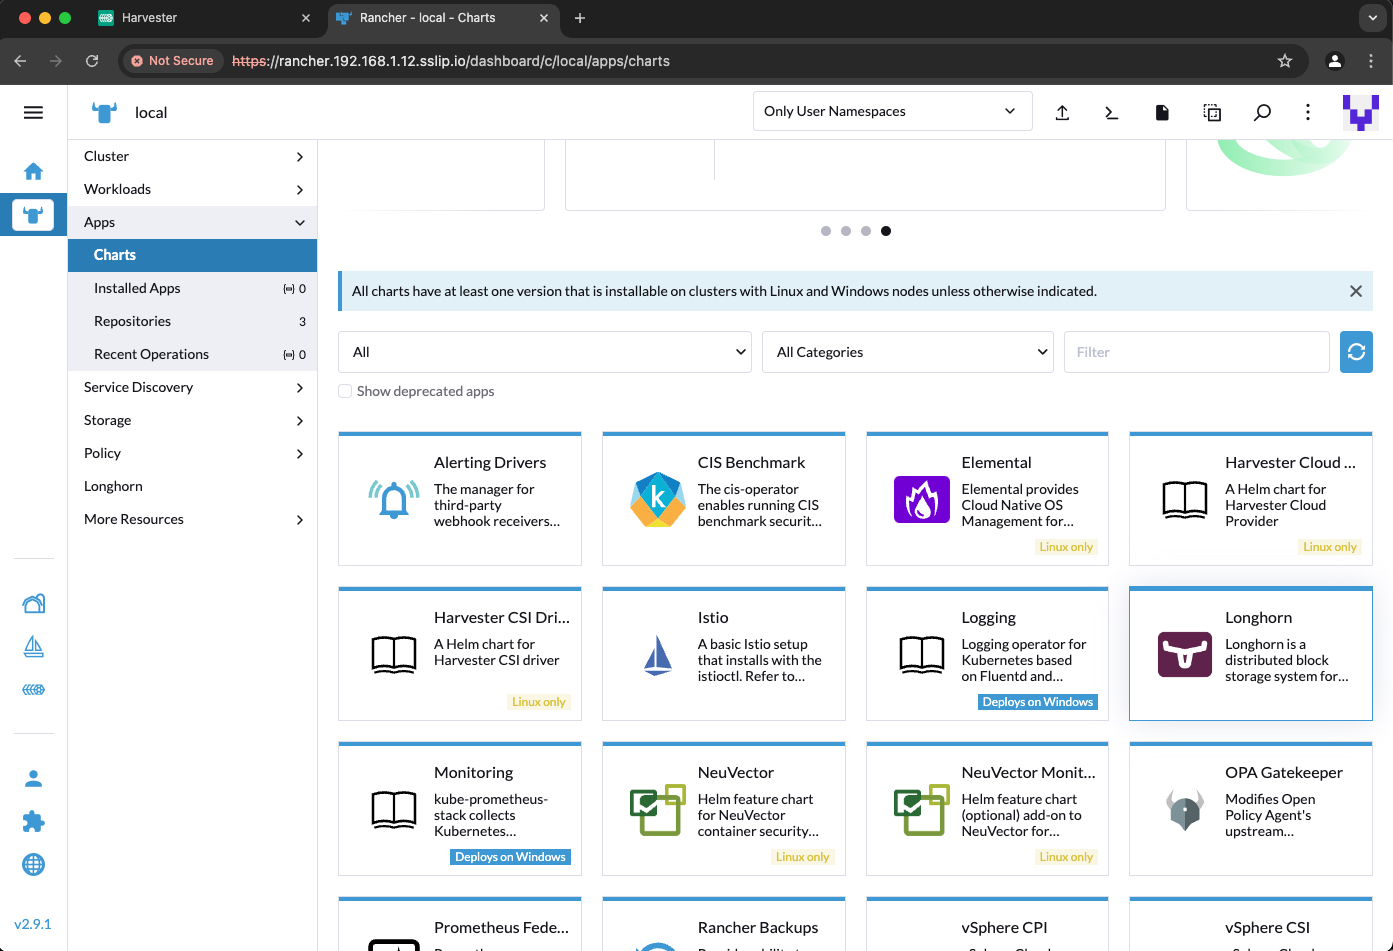Open user avatar menu
Image resolution: width=1393 pixels, height=951 pixels.
1360,112
